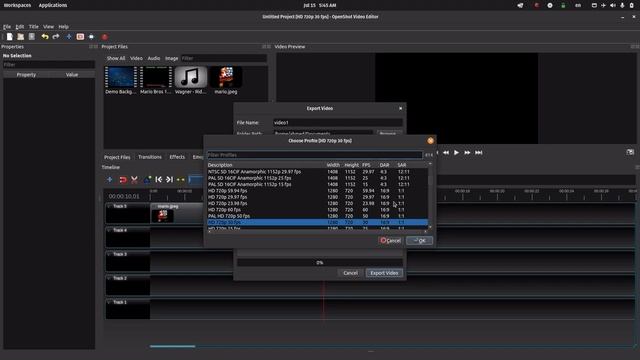Click Cancel in the Export Video dialog

[350, 273]
